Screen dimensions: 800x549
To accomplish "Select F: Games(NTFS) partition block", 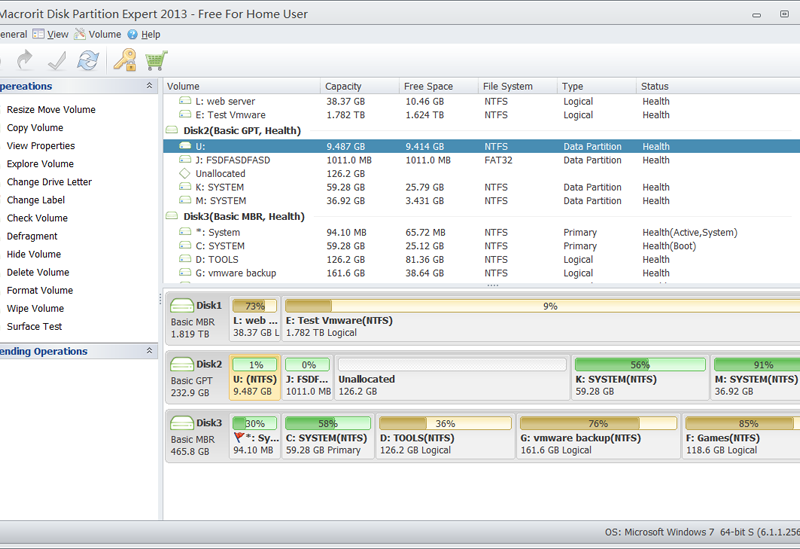I will tap(741, 436).
